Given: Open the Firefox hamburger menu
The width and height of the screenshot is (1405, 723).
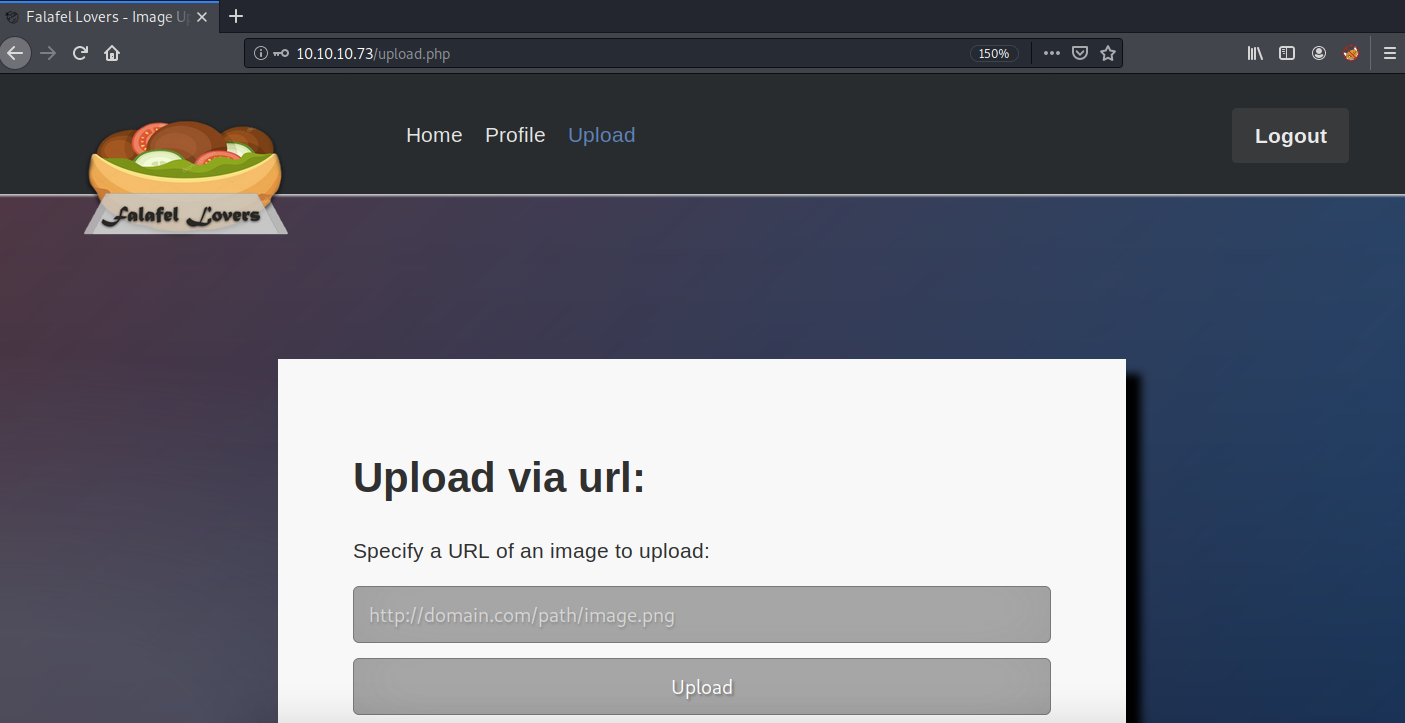Looking at the screenshot, I should pyautogui.click(x=1389, y=54).
